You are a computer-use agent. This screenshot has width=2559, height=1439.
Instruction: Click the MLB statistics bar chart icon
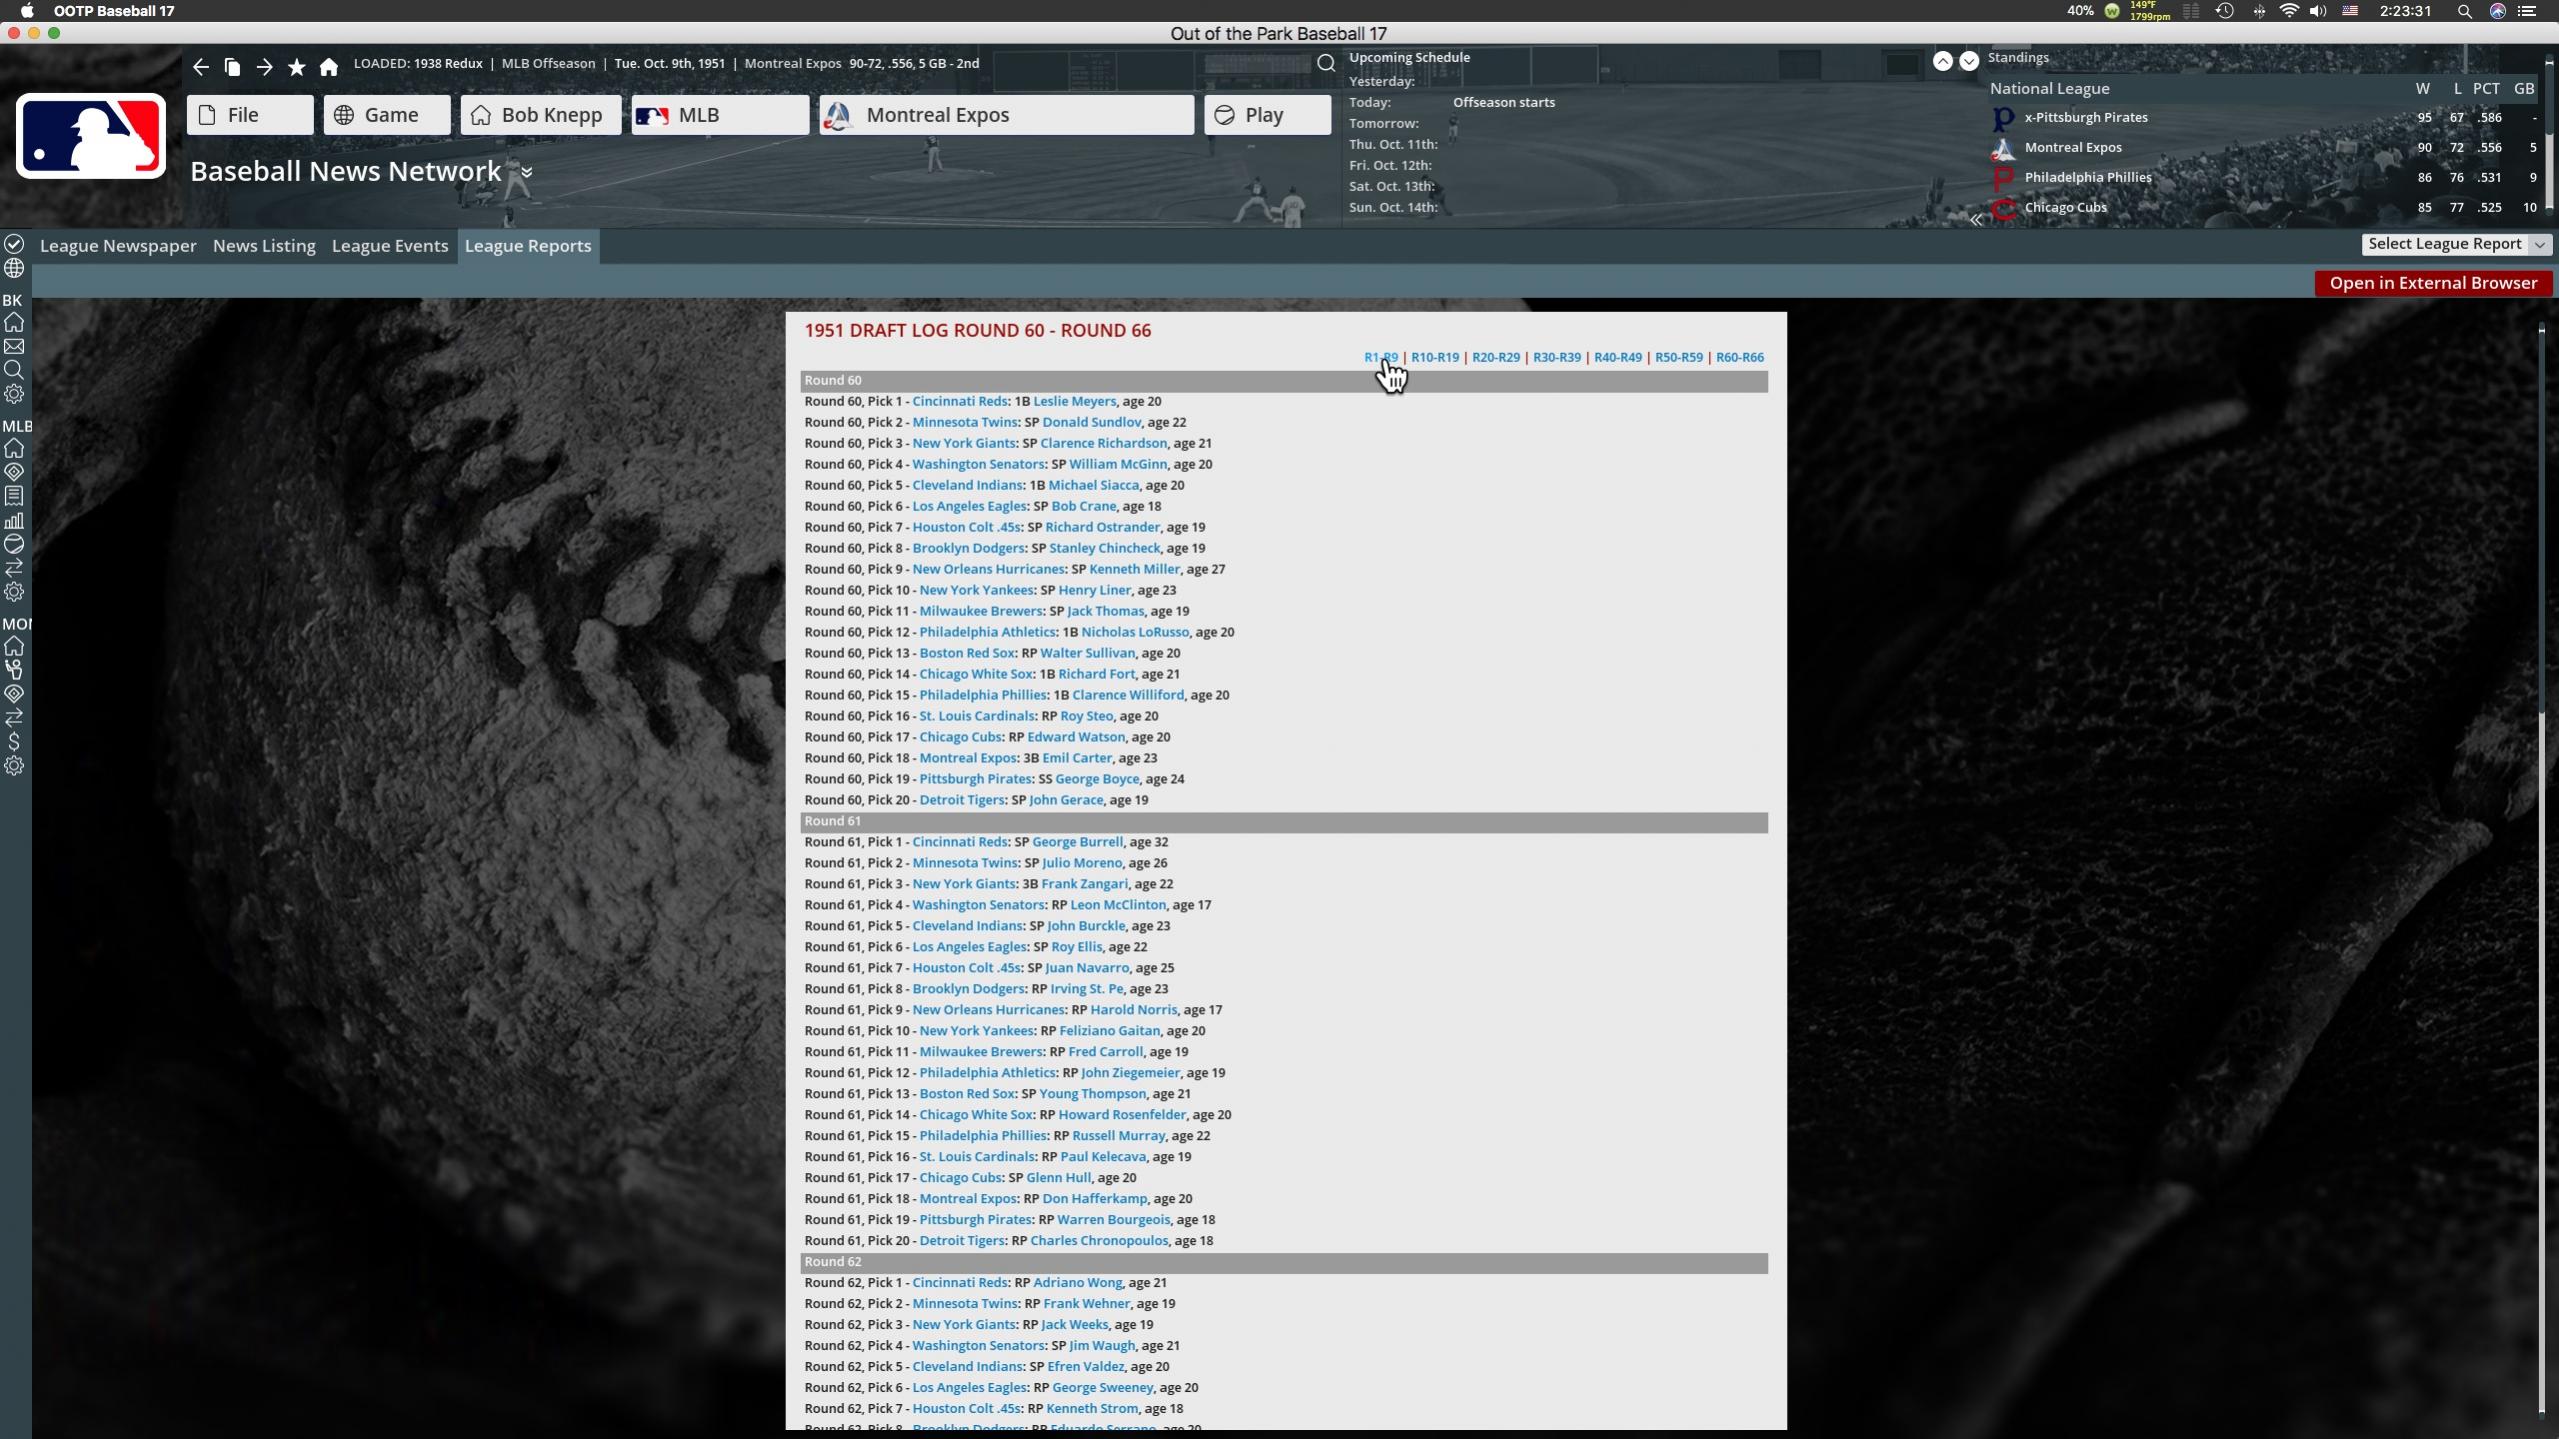click(14, 520)
